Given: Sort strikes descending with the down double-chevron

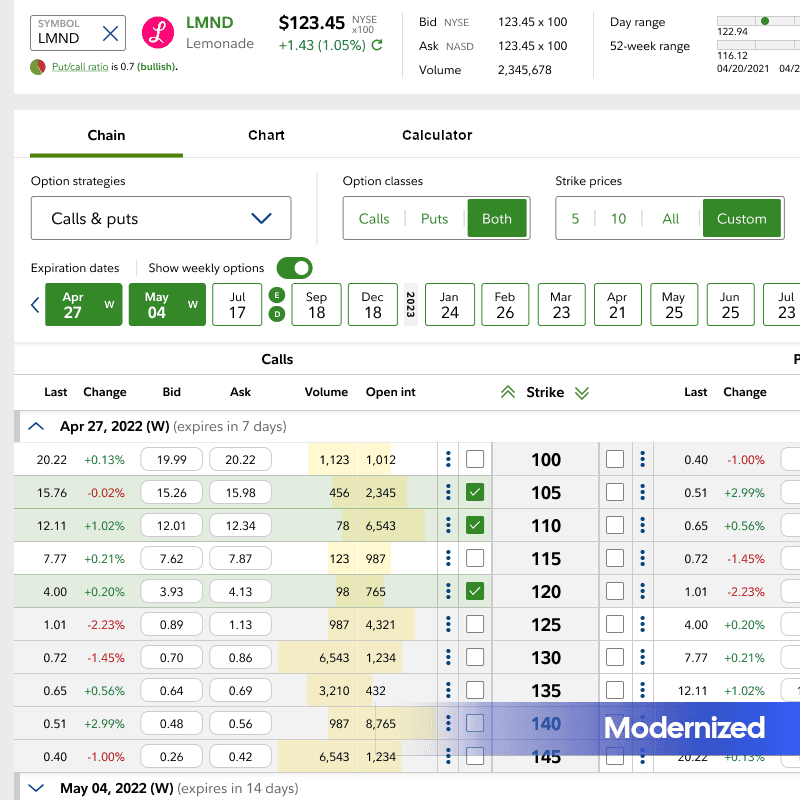Looking at the screenshot, I should (582, 392).
